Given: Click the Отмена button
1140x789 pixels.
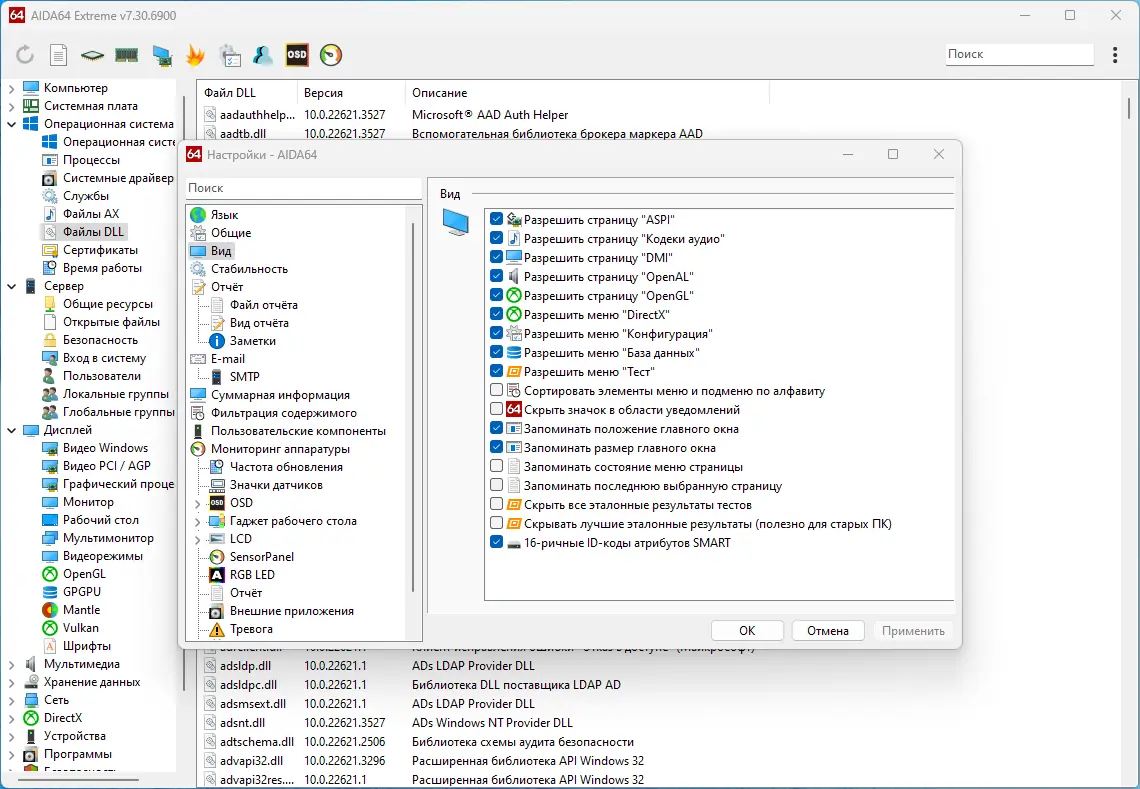Looking at the screenshot, I should click(x=828, y=630).
